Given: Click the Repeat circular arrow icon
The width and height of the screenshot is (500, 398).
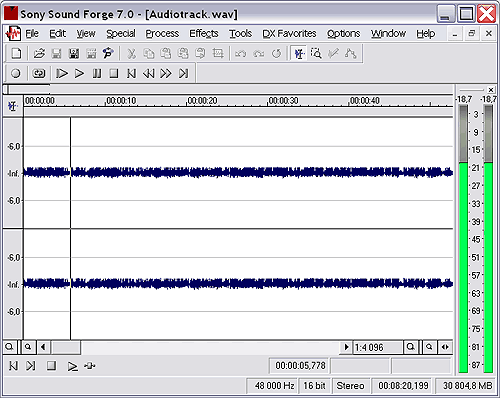Looking at the screenshot, I should pos(276,53).
